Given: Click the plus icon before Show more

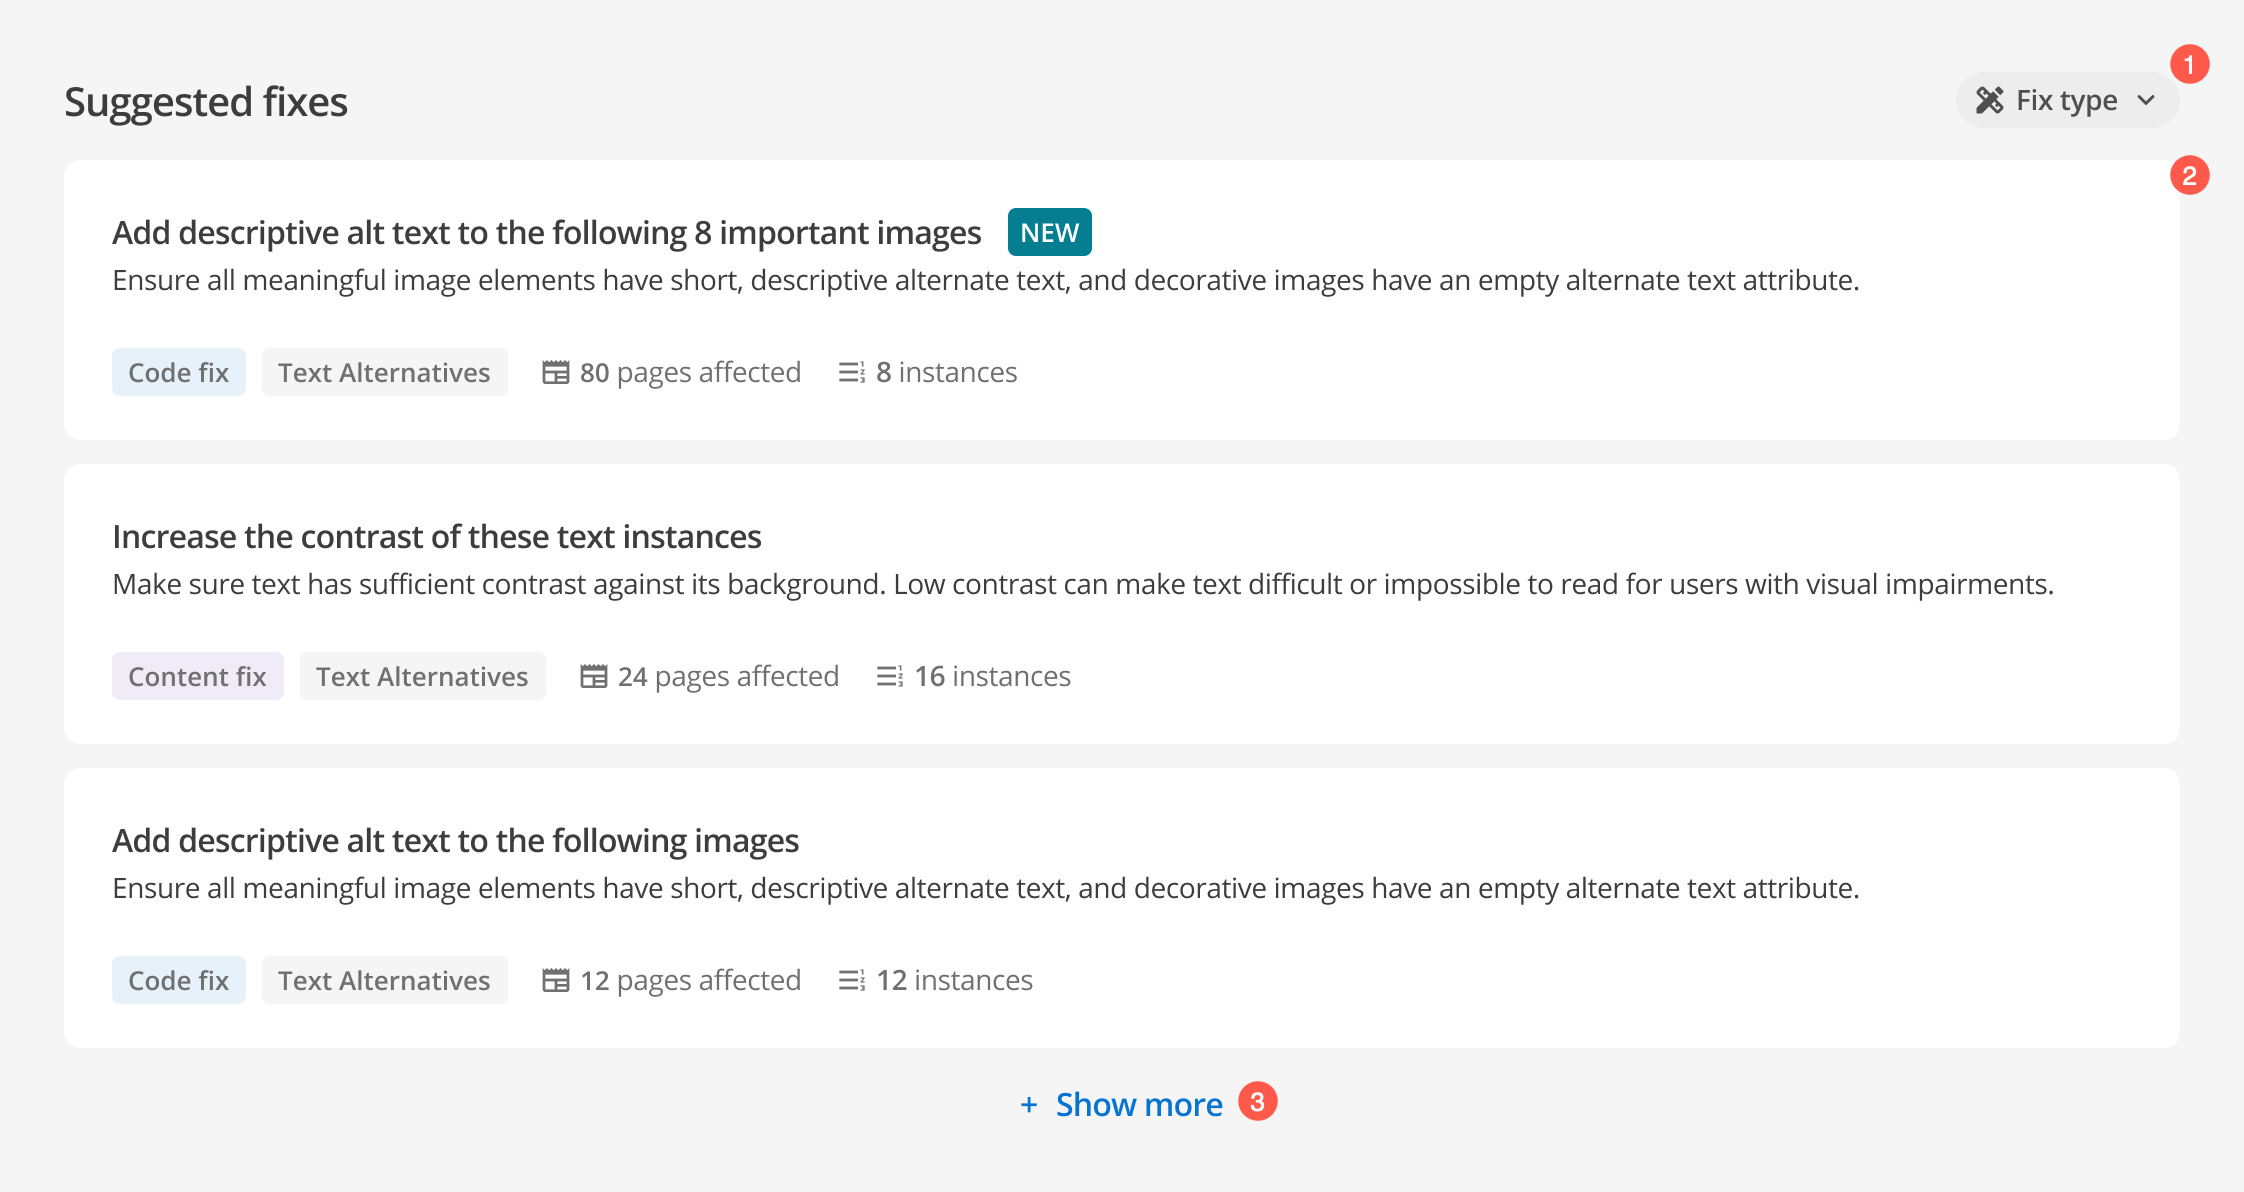Looking at the screenshot, I should (1029, 1104).
